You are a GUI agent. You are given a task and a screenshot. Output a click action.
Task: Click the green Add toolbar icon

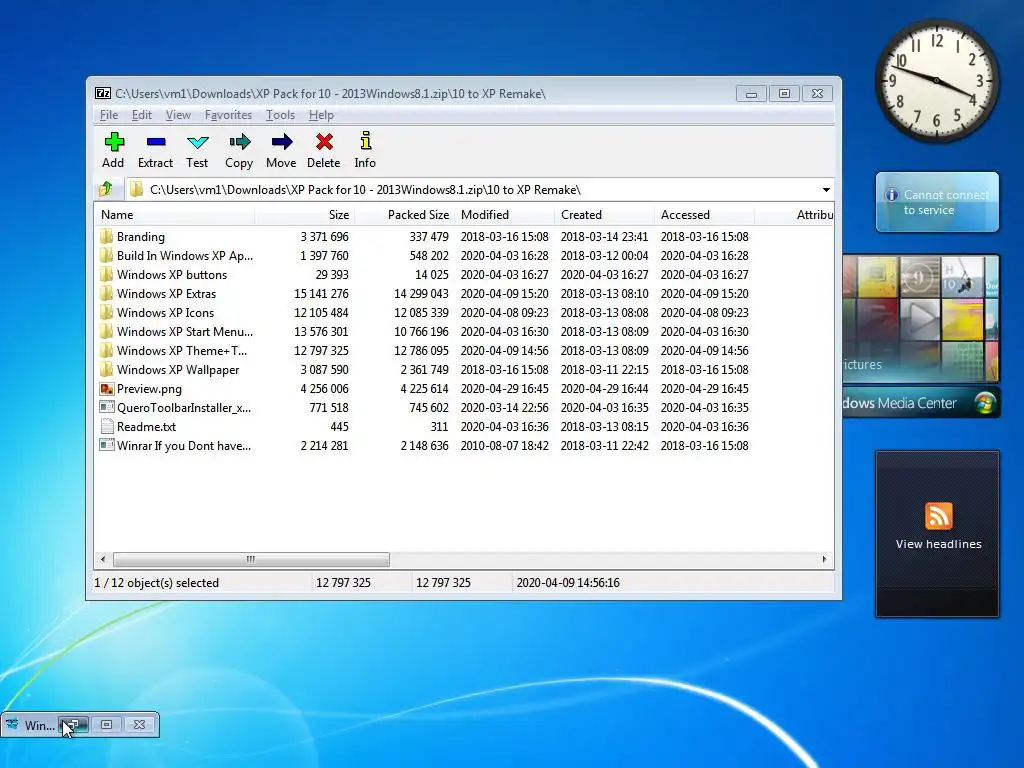coord(114,142)
